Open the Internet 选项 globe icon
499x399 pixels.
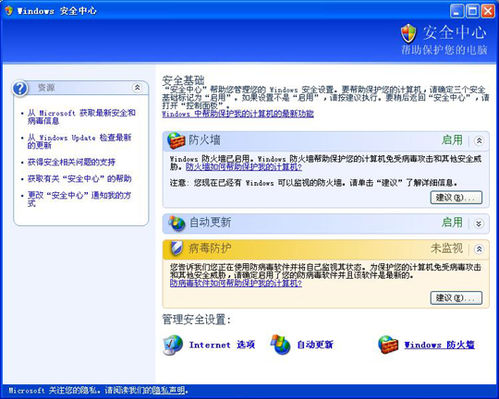point(173,345)
